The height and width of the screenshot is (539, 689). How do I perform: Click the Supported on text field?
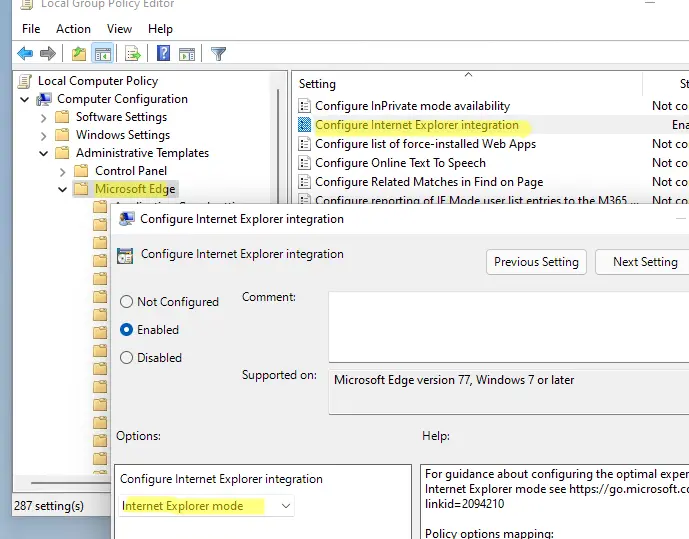coord(509,391)
